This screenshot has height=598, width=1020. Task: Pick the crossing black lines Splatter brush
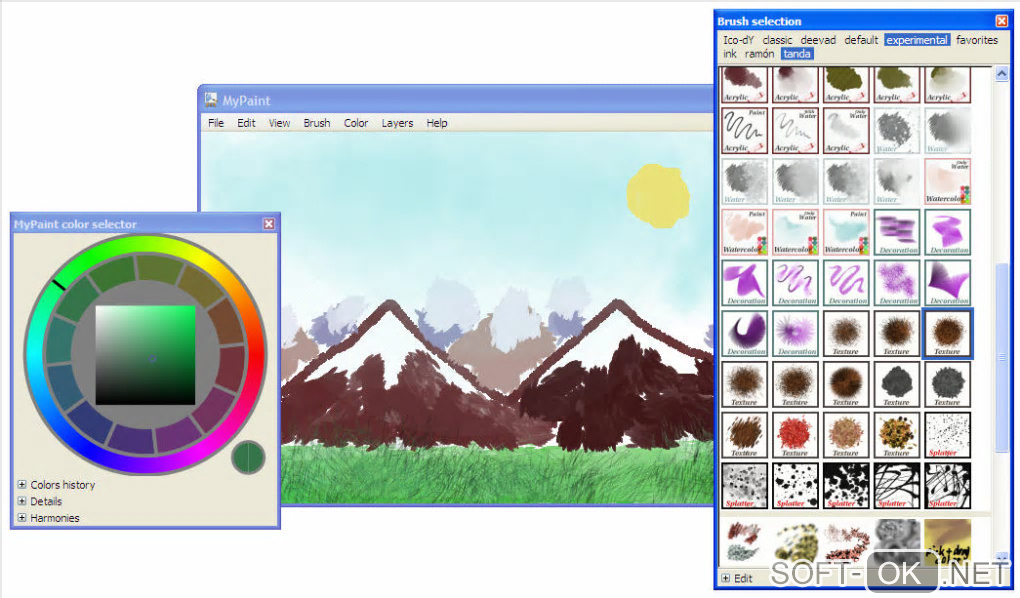coord(896,486)
